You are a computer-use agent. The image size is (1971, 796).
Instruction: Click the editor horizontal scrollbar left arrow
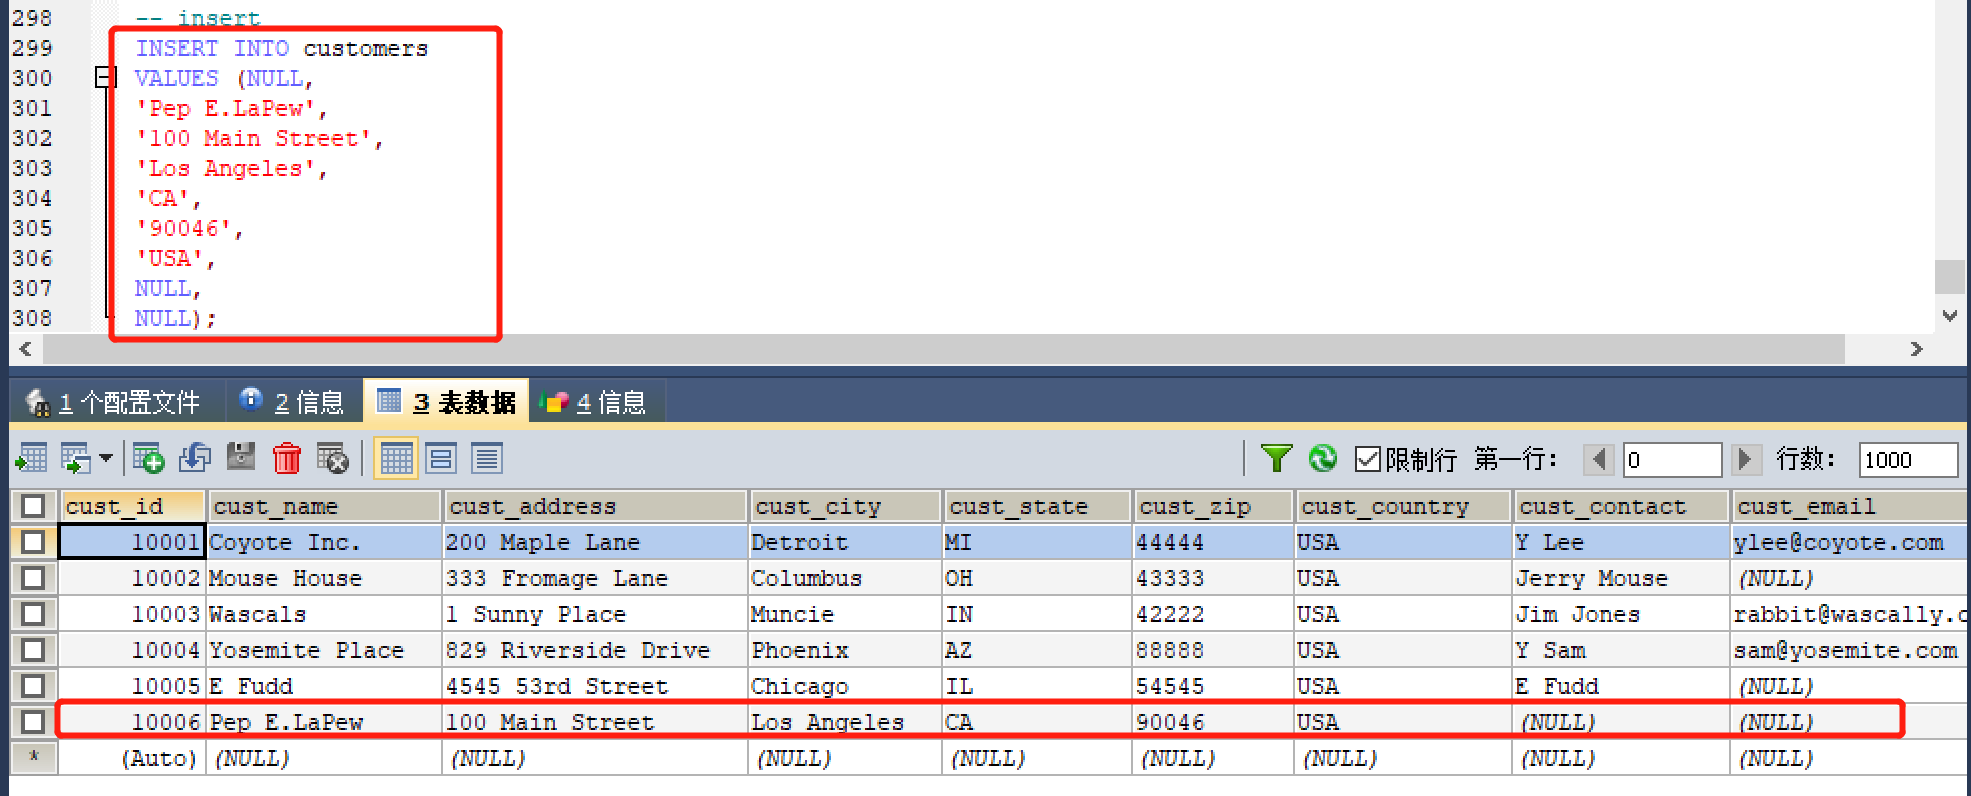[x=26, y=349]
